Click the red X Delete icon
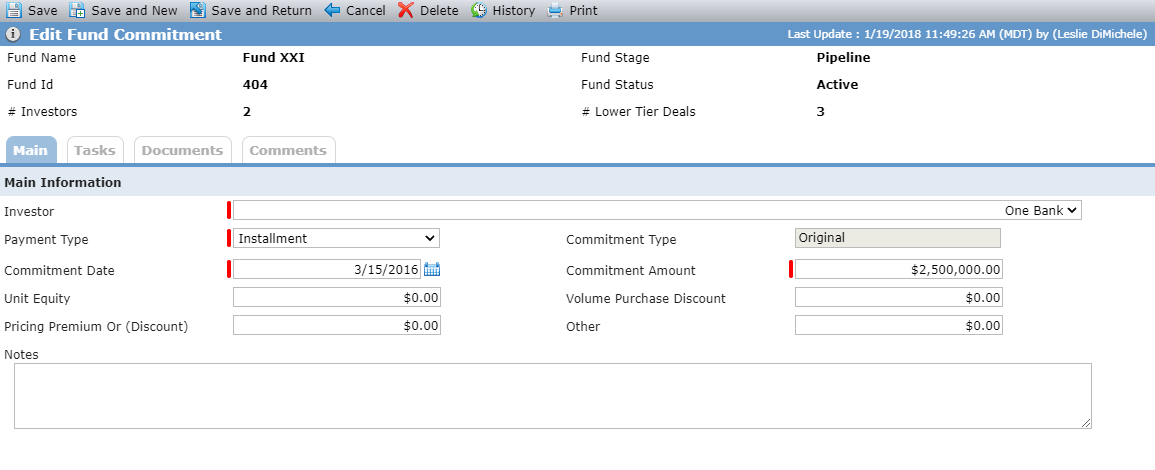Image resolution: width=1155 pixels, height=470 pixels. [x=406, y=10]
